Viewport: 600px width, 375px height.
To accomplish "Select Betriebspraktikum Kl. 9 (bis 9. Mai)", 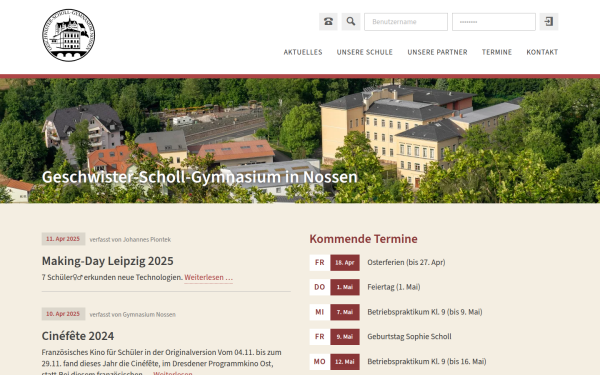I will (x=425, y=312).
